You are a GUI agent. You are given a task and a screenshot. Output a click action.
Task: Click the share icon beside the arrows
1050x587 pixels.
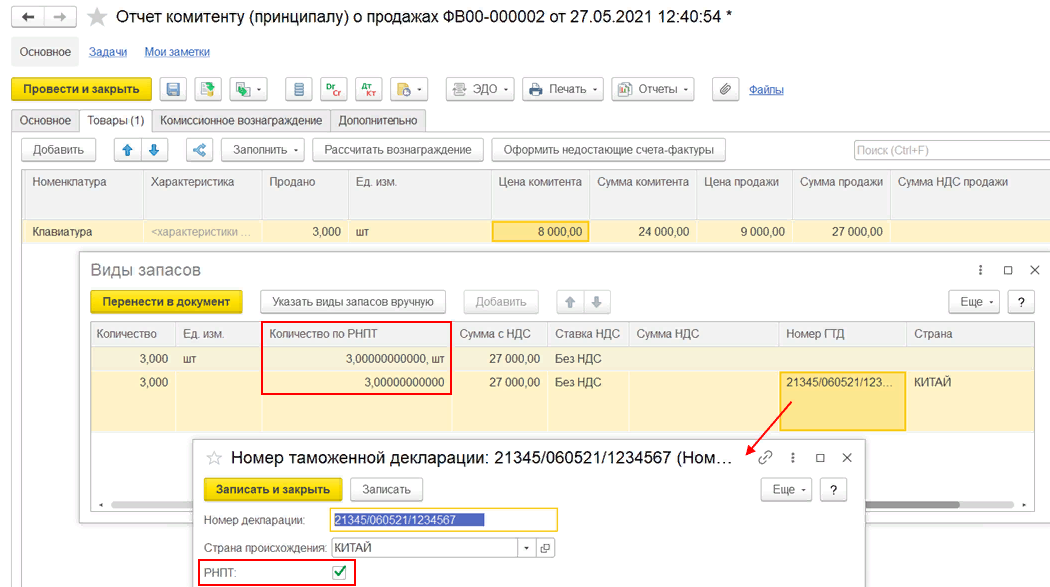pyautogui.click(x=199, y=150)
